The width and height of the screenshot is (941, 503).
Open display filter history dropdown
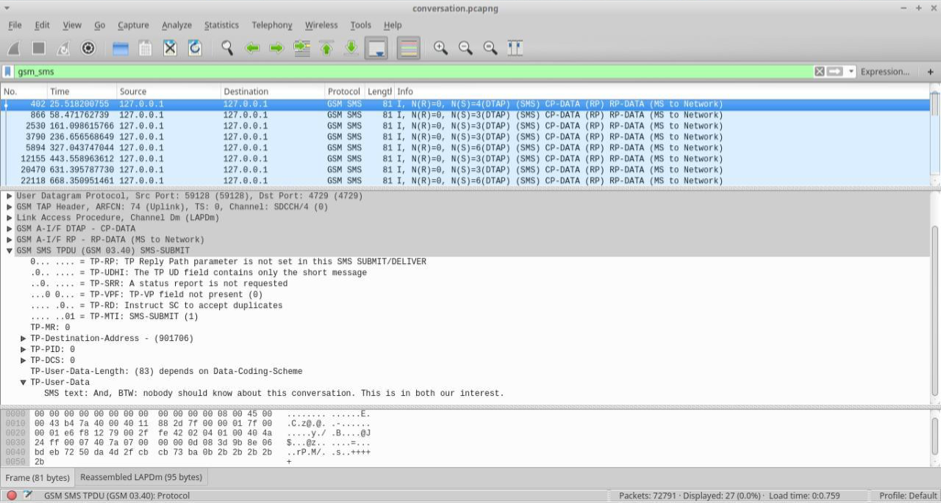(x=850, y=71)
